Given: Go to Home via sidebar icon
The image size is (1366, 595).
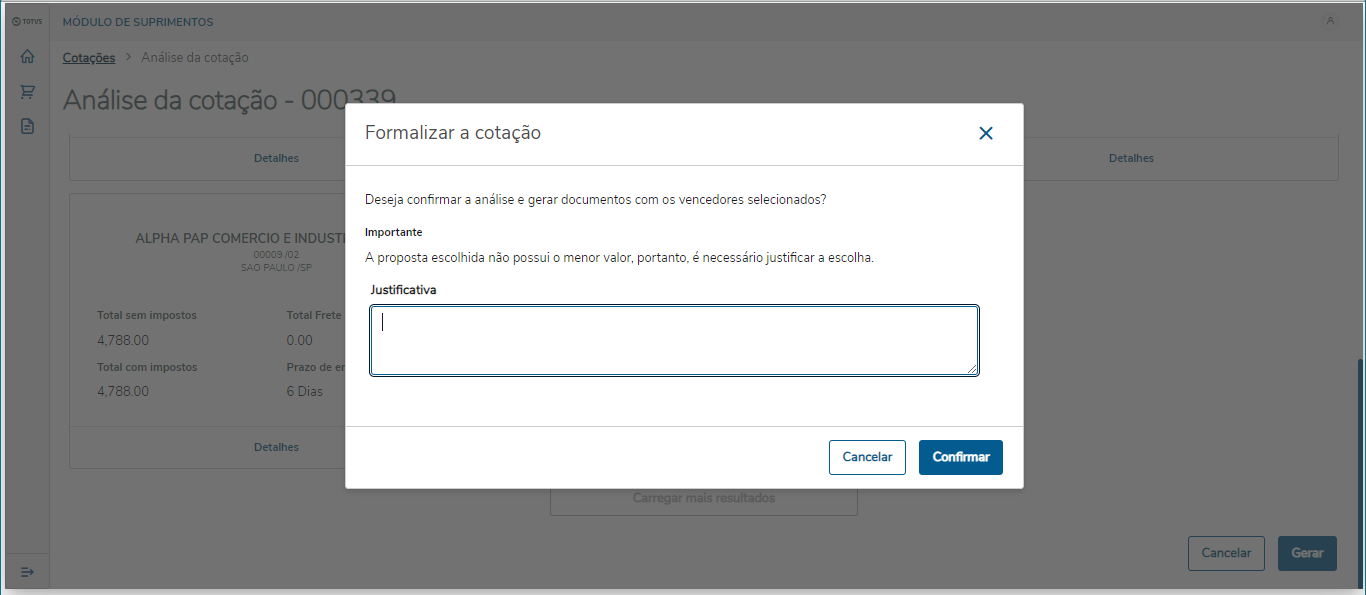Looking at the screenshot, I should (27, 57).
